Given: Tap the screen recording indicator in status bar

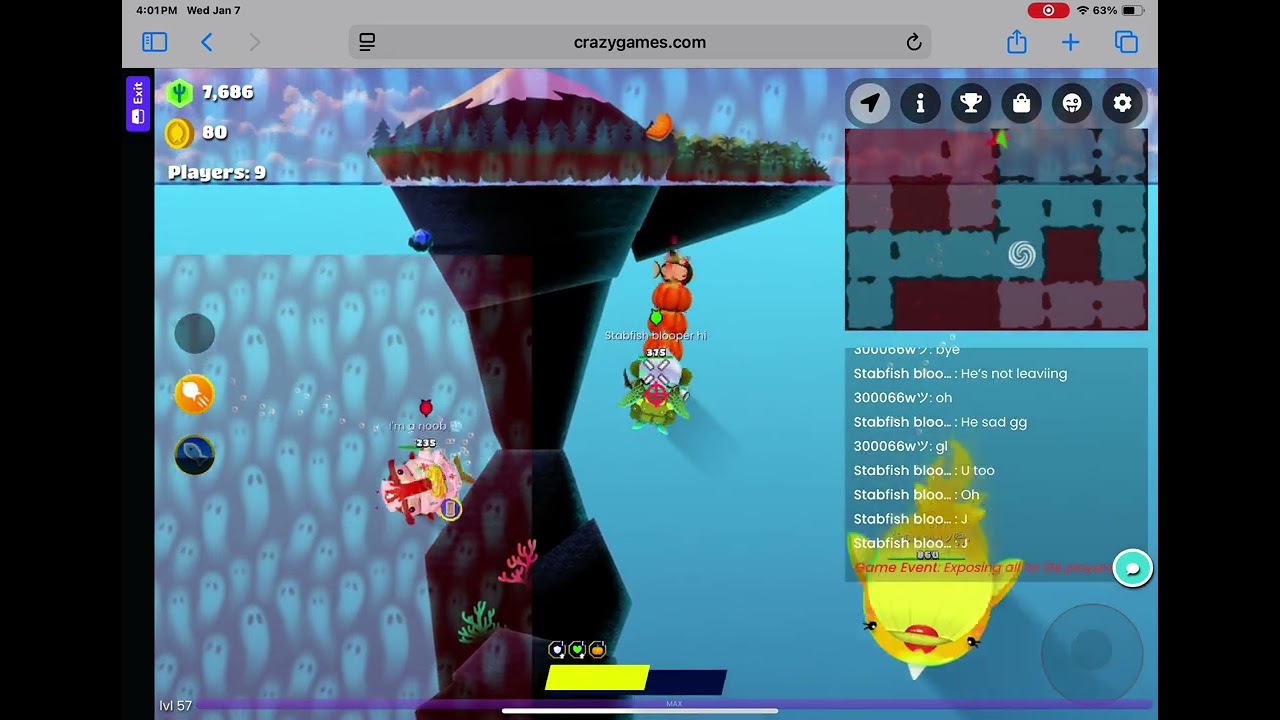Looking at the screenshot, I should tap(1048, 10).
